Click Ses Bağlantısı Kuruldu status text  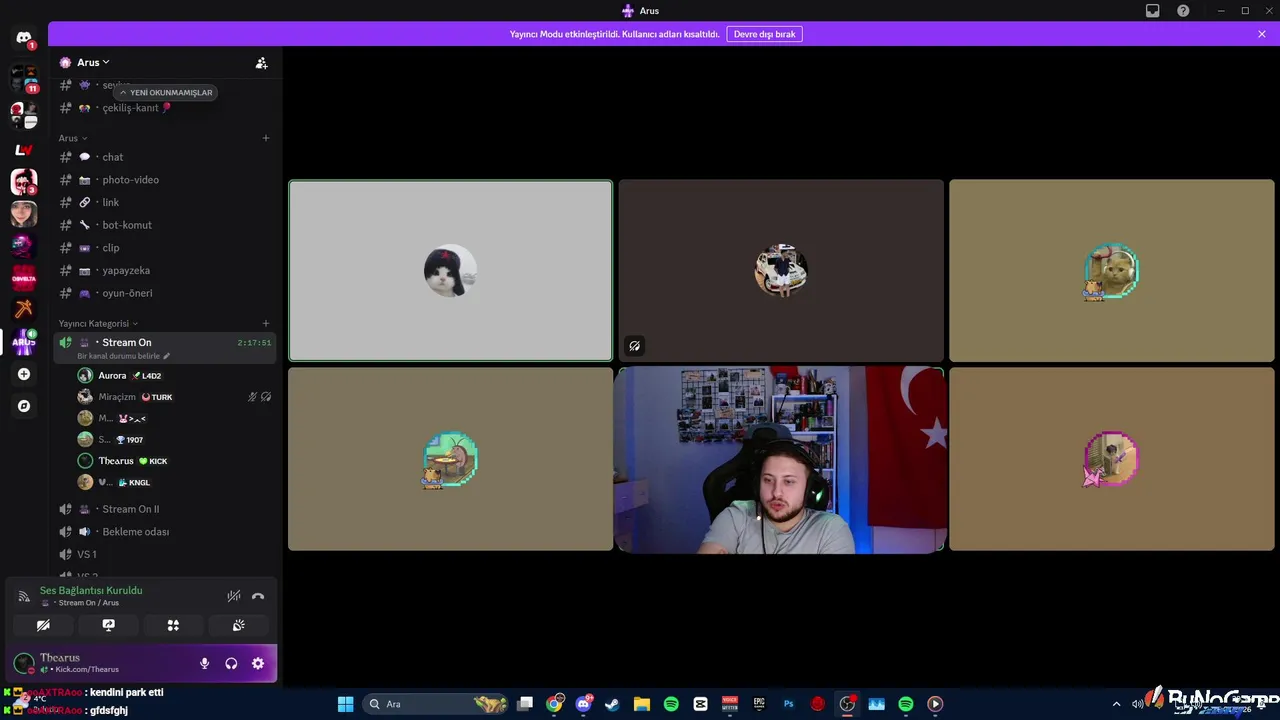(x=91, y=590)
